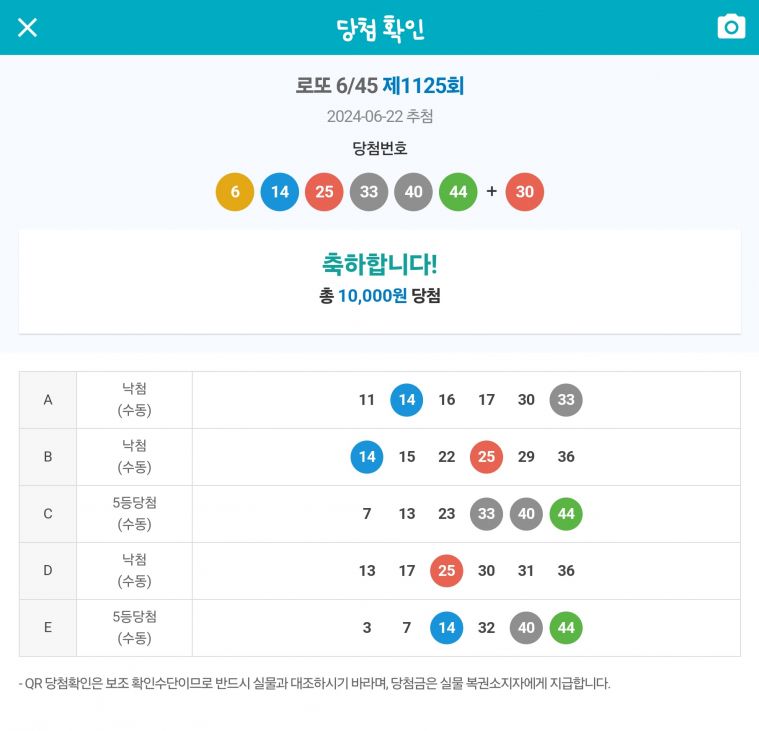Click the 당첨확인 header title
This screenshot has height=731, width=759.
click(380, 28)
